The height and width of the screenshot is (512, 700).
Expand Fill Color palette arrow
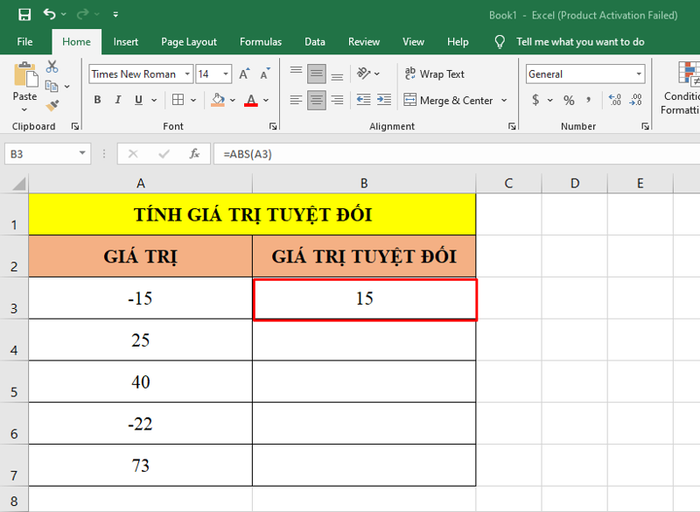[x=233, y=100]
